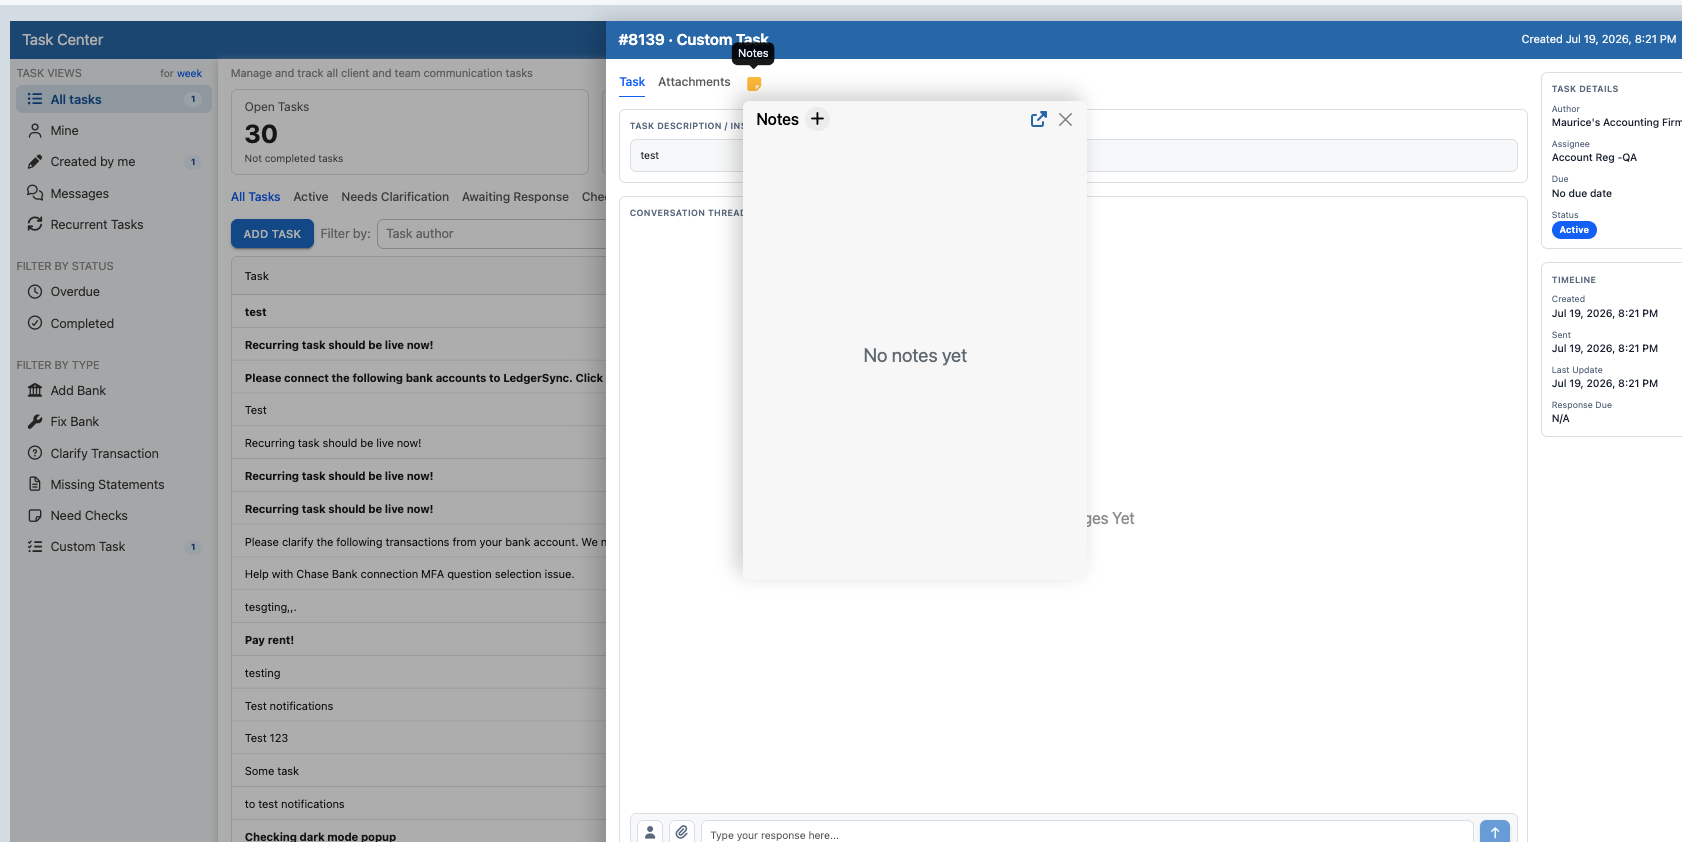Filter by Fix Bank type label
The height and width of the screenshot is (842, 1682).
click(75, 422)
